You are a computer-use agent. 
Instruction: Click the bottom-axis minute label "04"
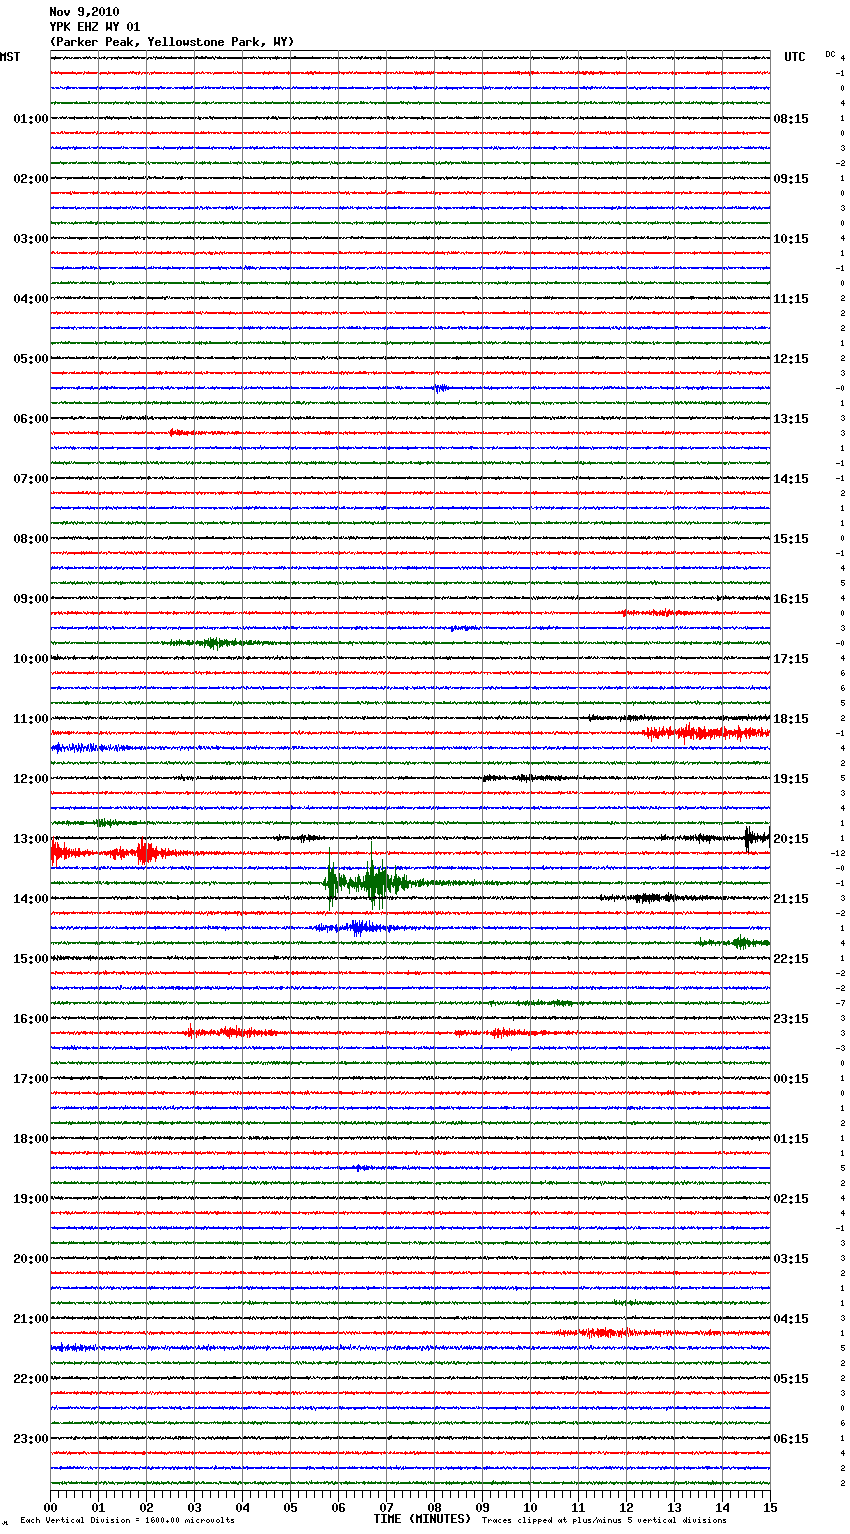click(242, 1507)
